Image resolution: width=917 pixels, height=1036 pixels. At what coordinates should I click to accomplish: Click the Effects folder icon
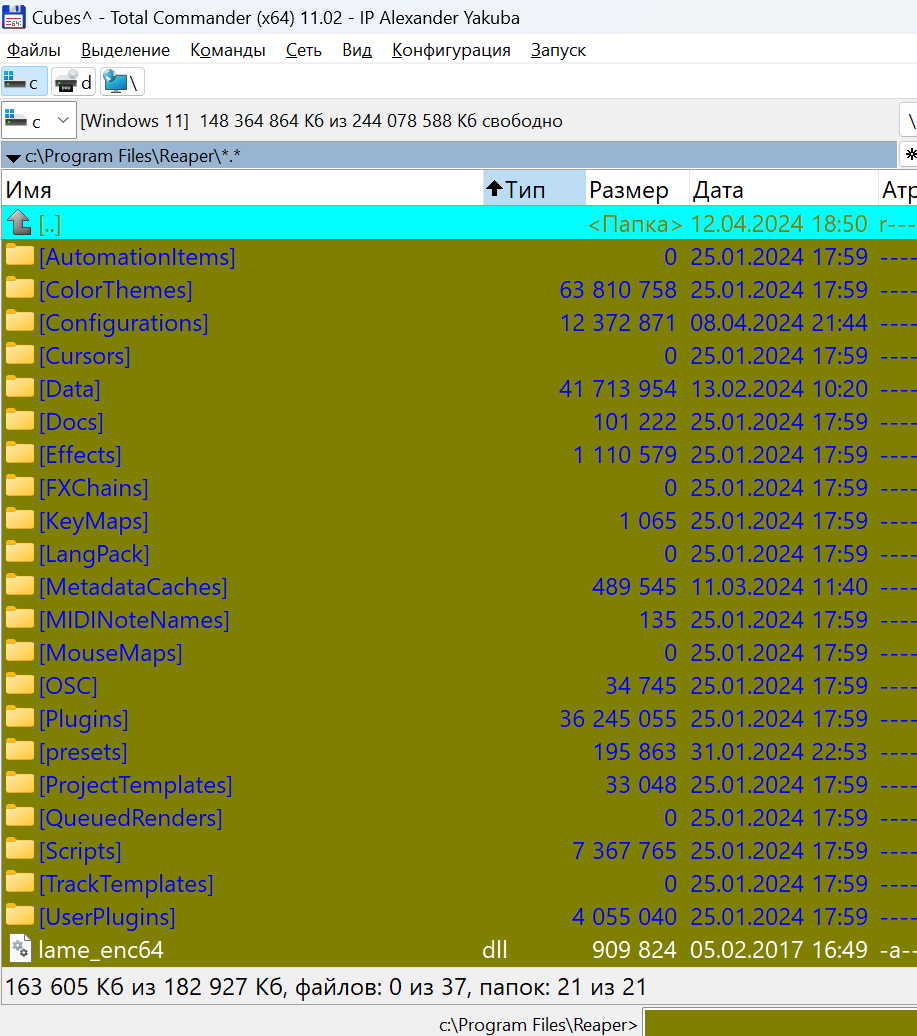click(20, 454)
